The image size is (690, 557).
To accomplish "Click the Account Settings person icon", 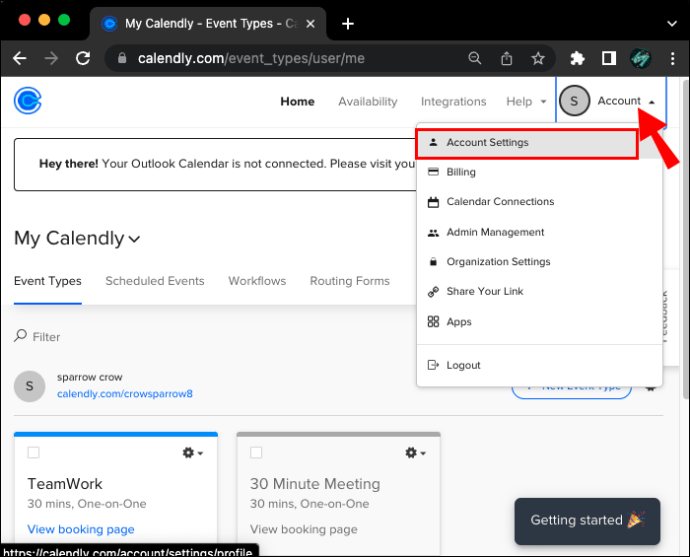I will click(433, 142).
